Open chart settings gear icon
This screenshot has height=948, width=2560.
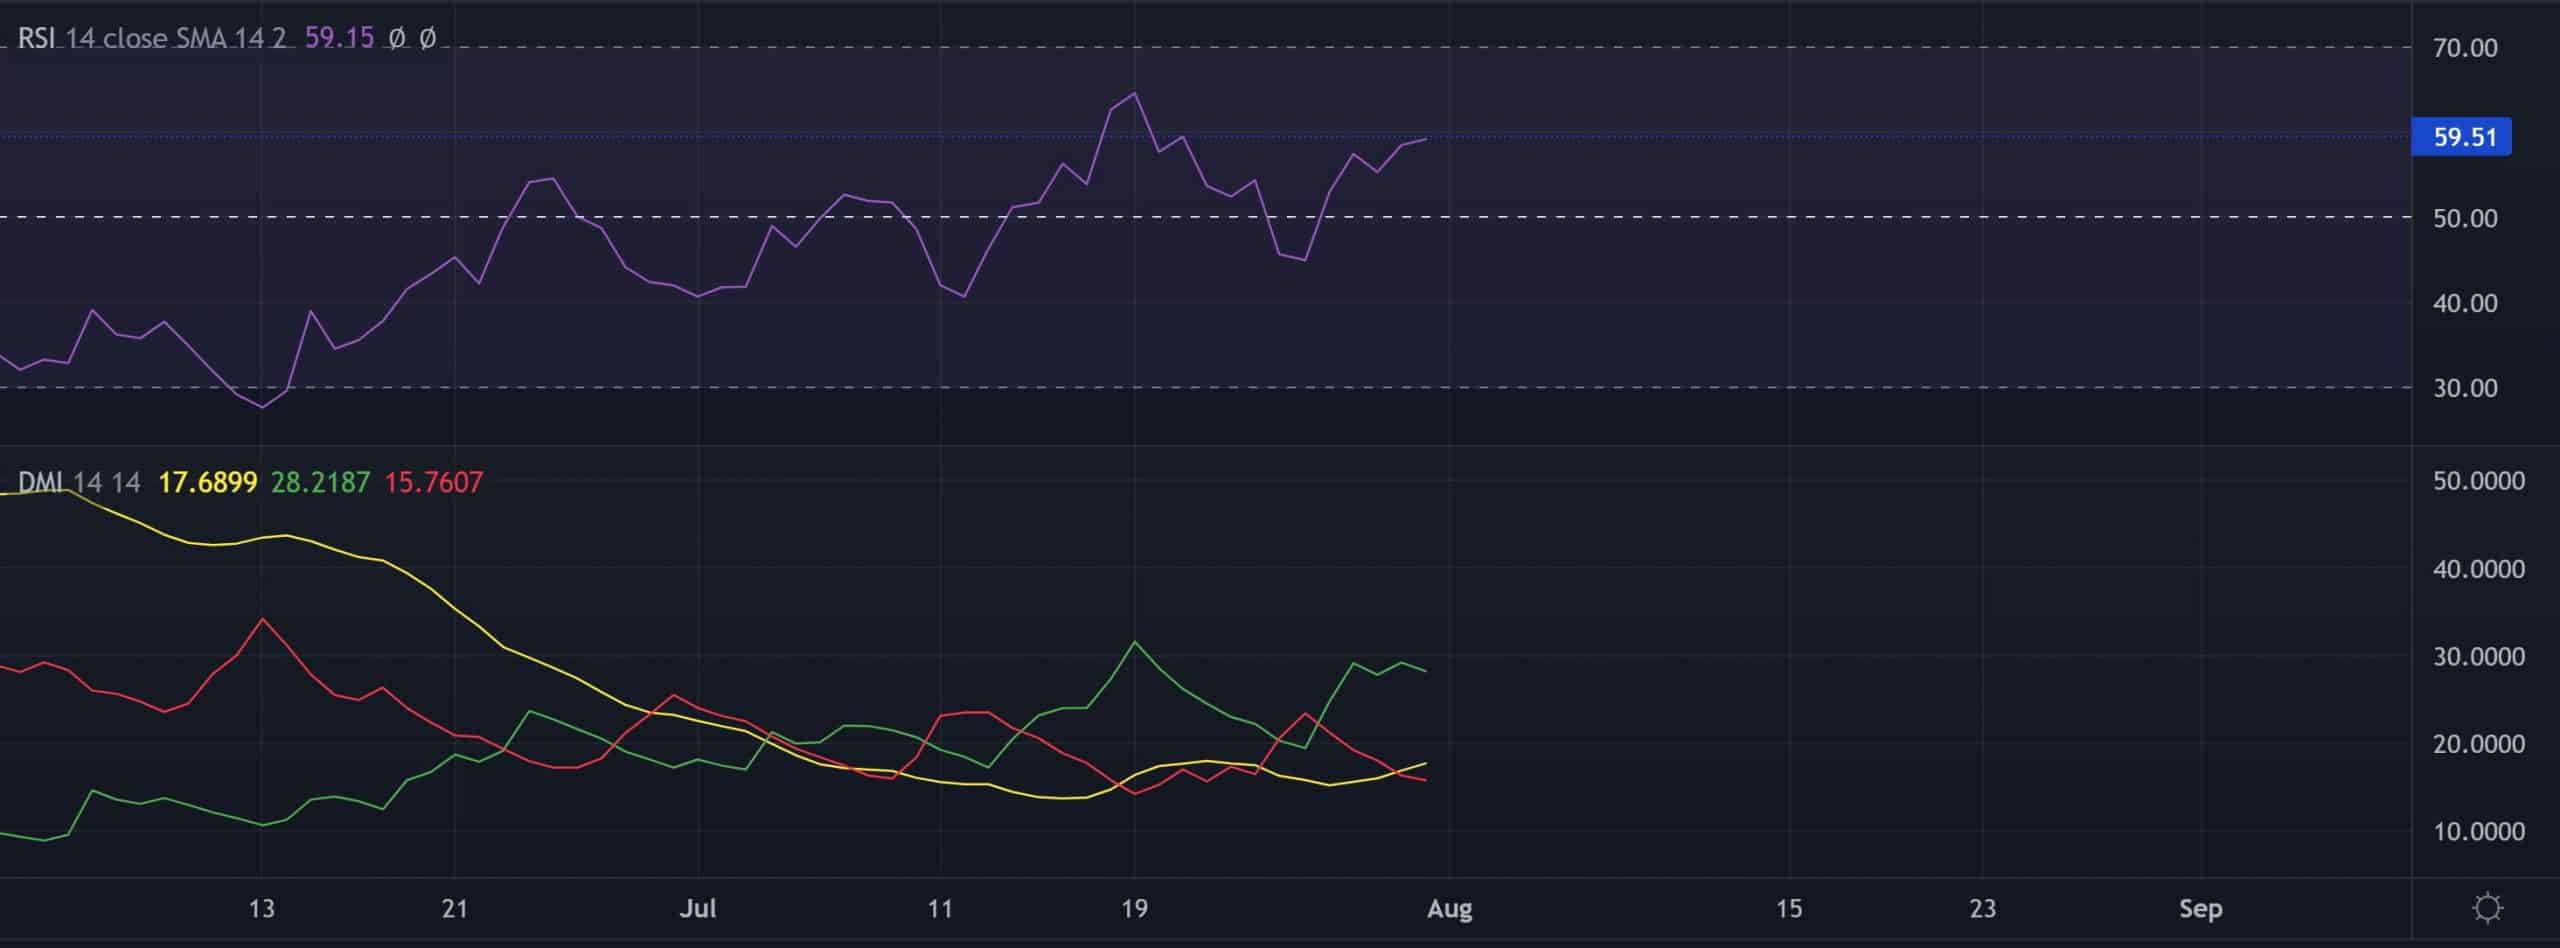(2487, 908)
